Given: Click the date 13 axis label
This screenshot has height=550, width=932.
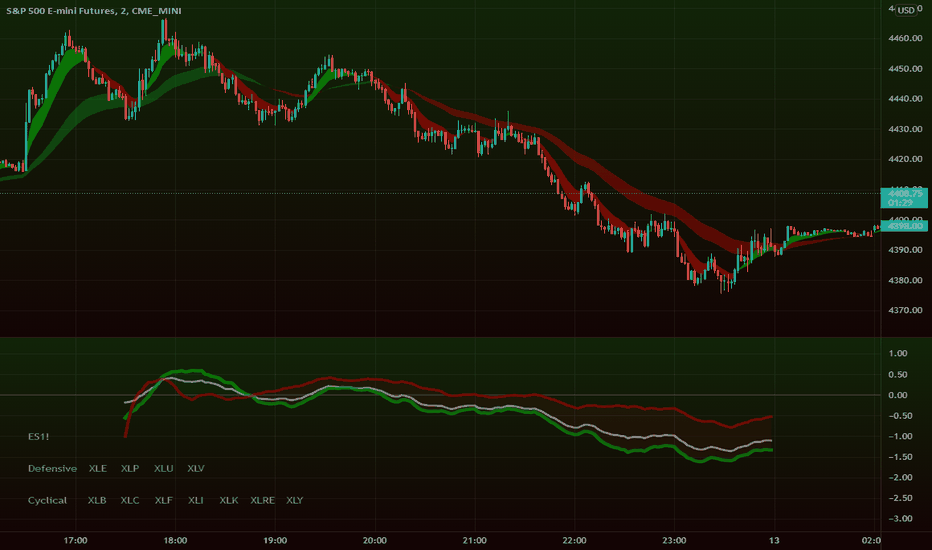Looking at the screenshot, I should pos(774,540).
